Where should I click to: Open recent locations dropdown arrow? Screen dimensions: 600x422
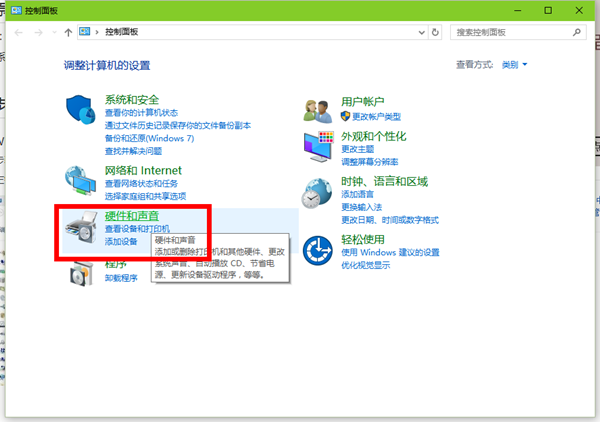point(54,33)
